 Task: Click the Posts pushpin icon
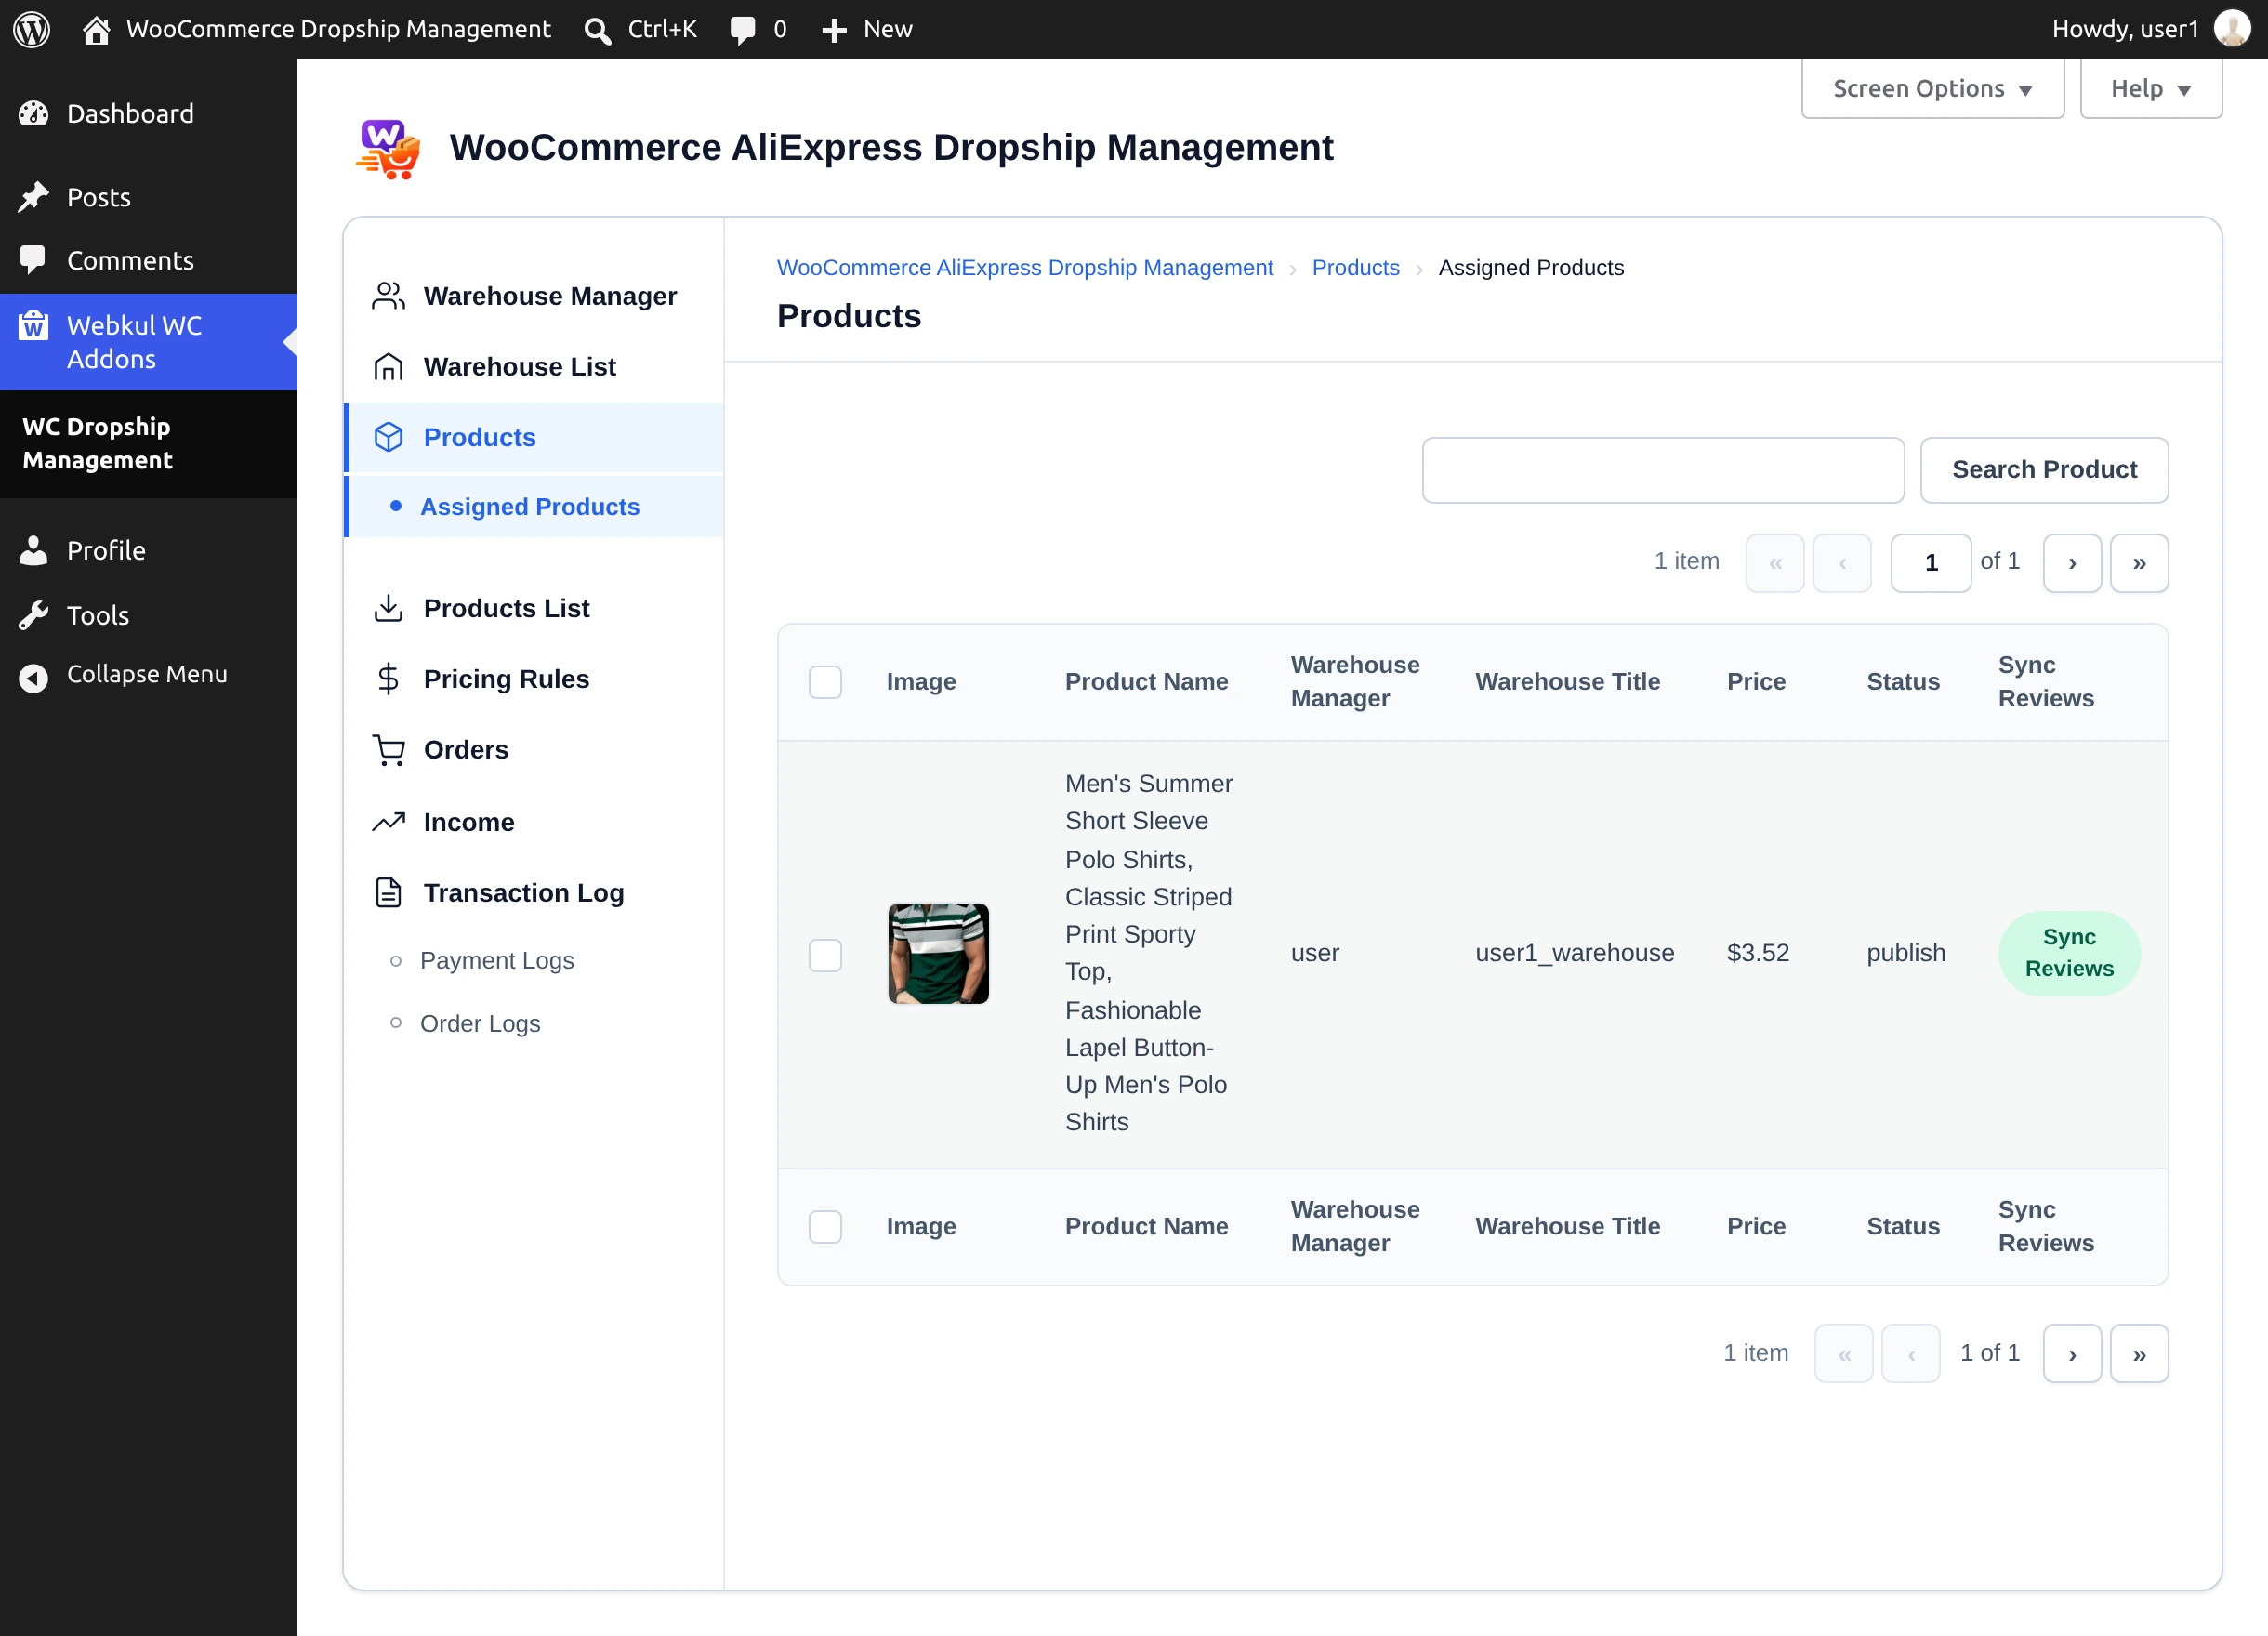tap(34, 197)
